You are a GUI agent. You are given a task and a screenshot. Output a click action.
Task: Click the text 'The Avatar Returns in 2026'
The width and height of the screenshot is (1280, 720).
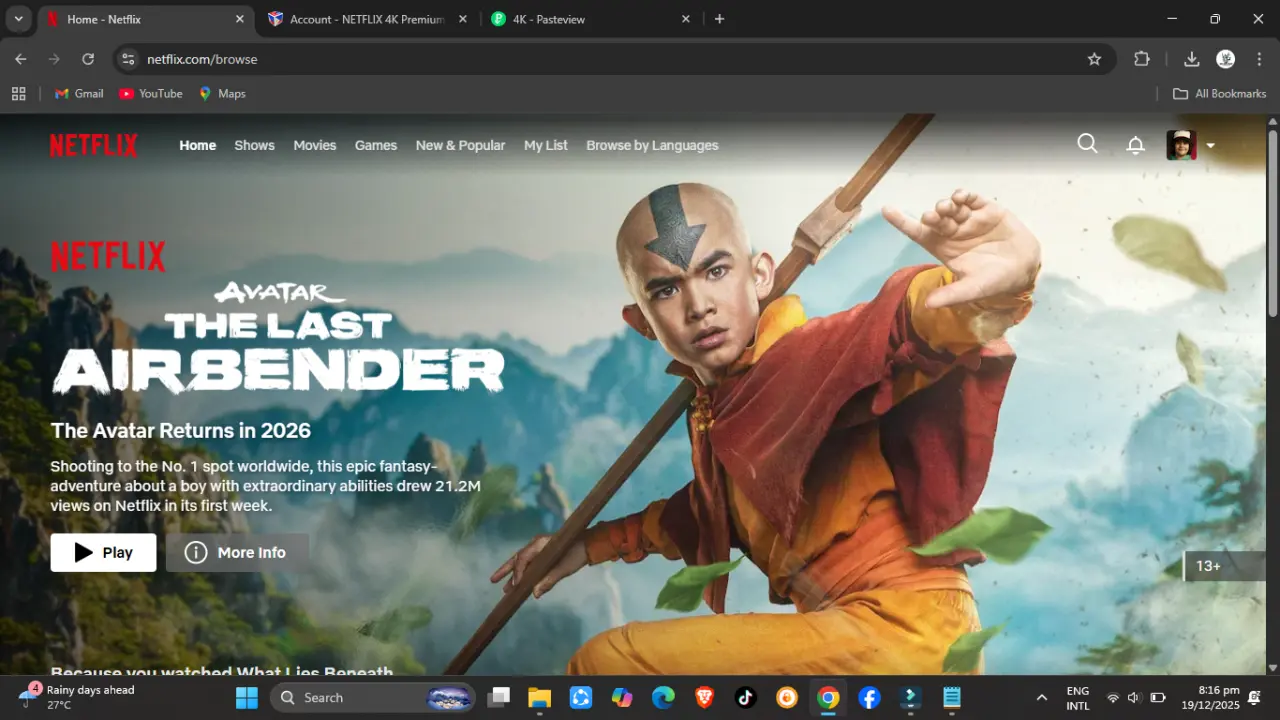[181, 430]
